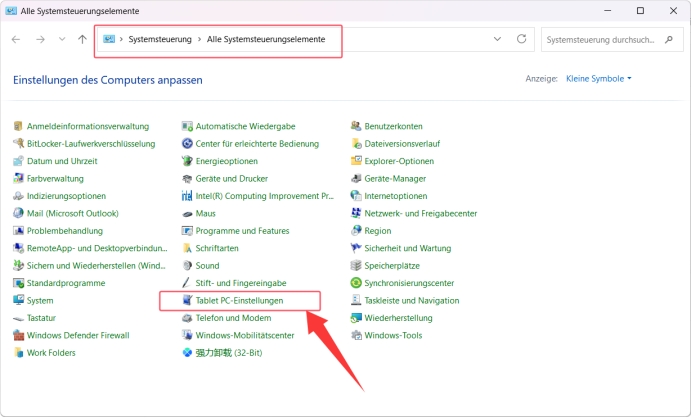Click Systemsteuerung in the breadcrumb path

pos(158,40)
